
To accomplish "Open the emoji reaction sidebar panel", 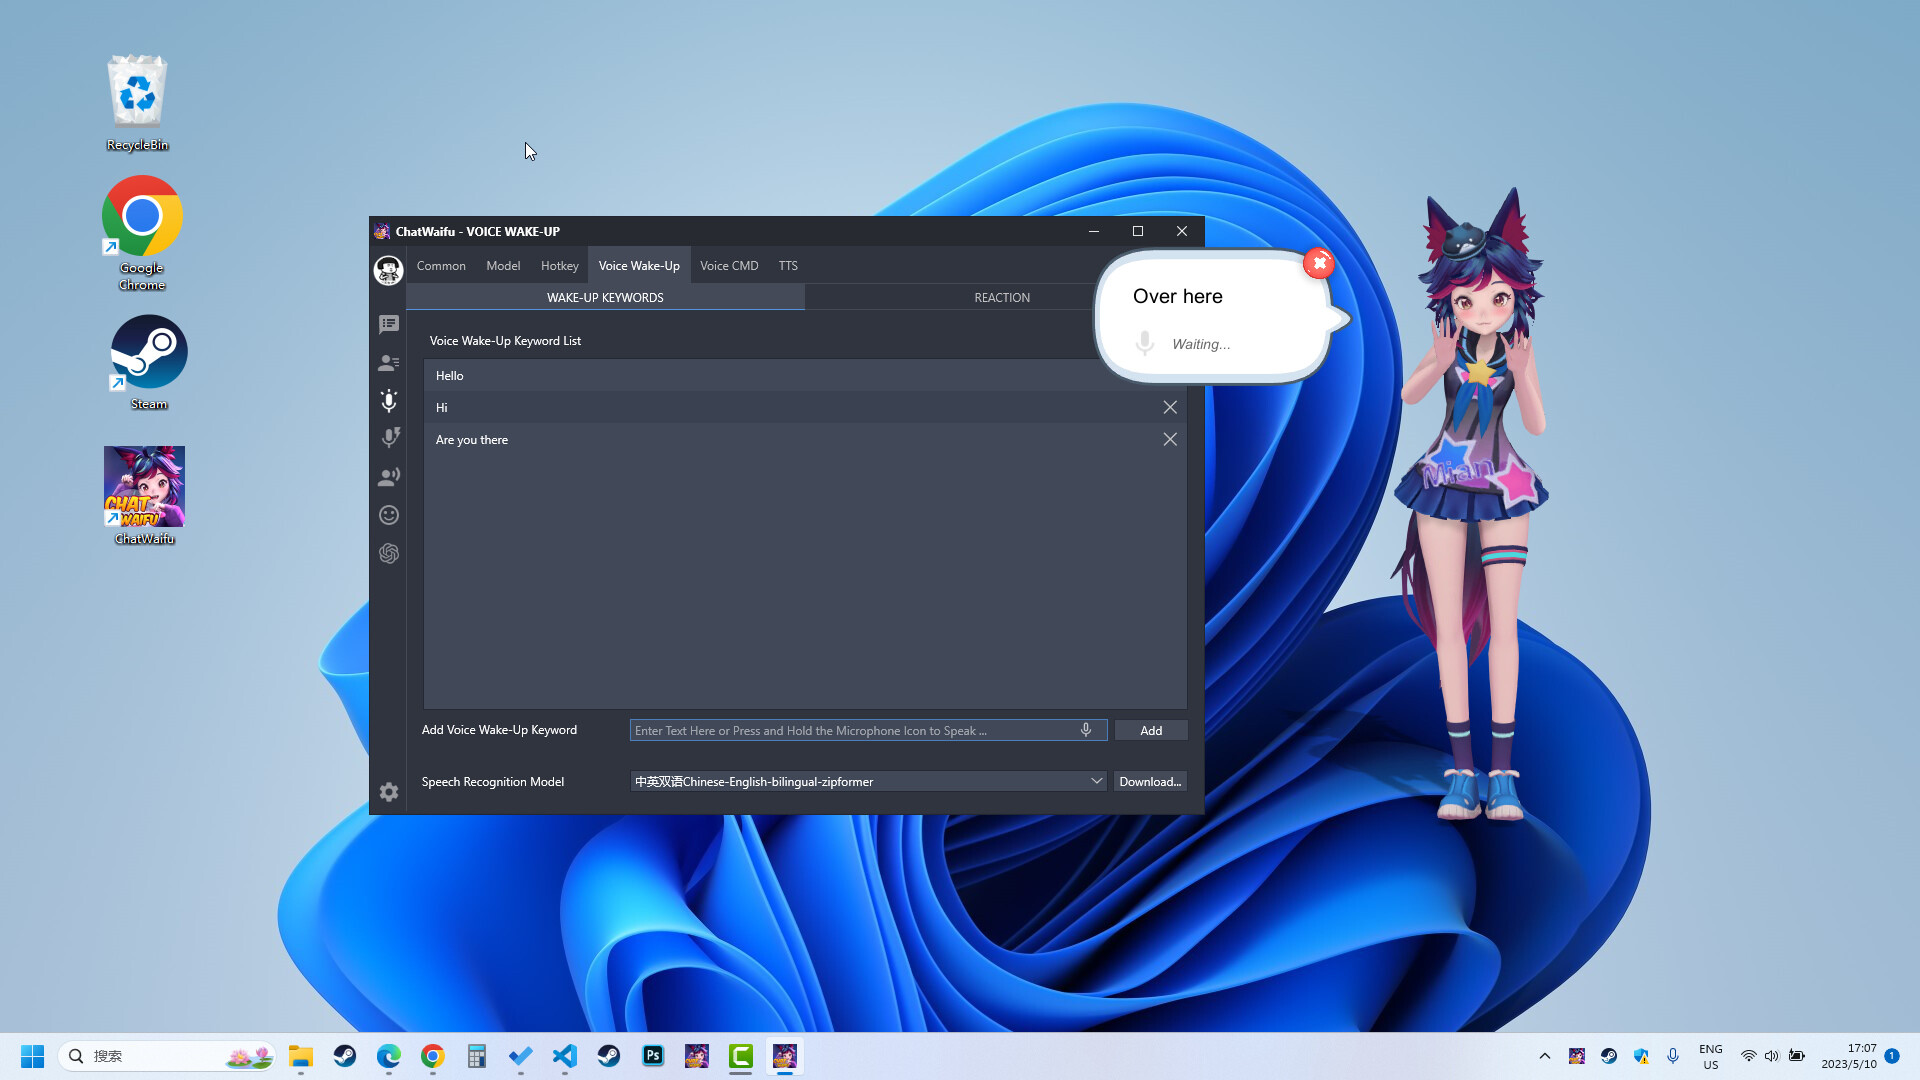I will (389, 515).
